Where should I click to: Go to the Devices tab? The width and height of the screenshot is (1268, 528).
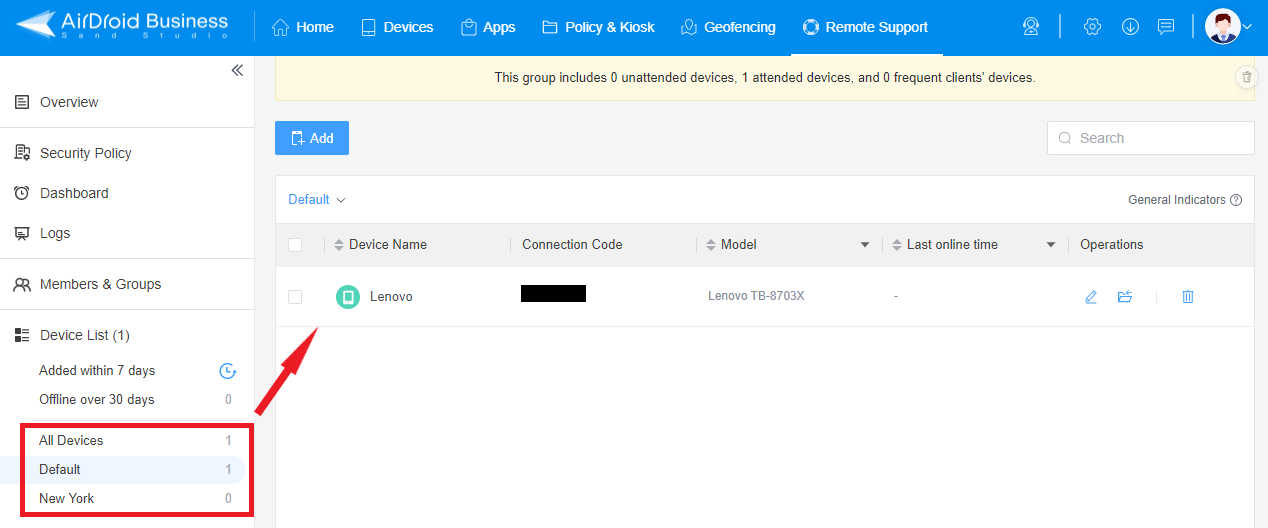397,27
